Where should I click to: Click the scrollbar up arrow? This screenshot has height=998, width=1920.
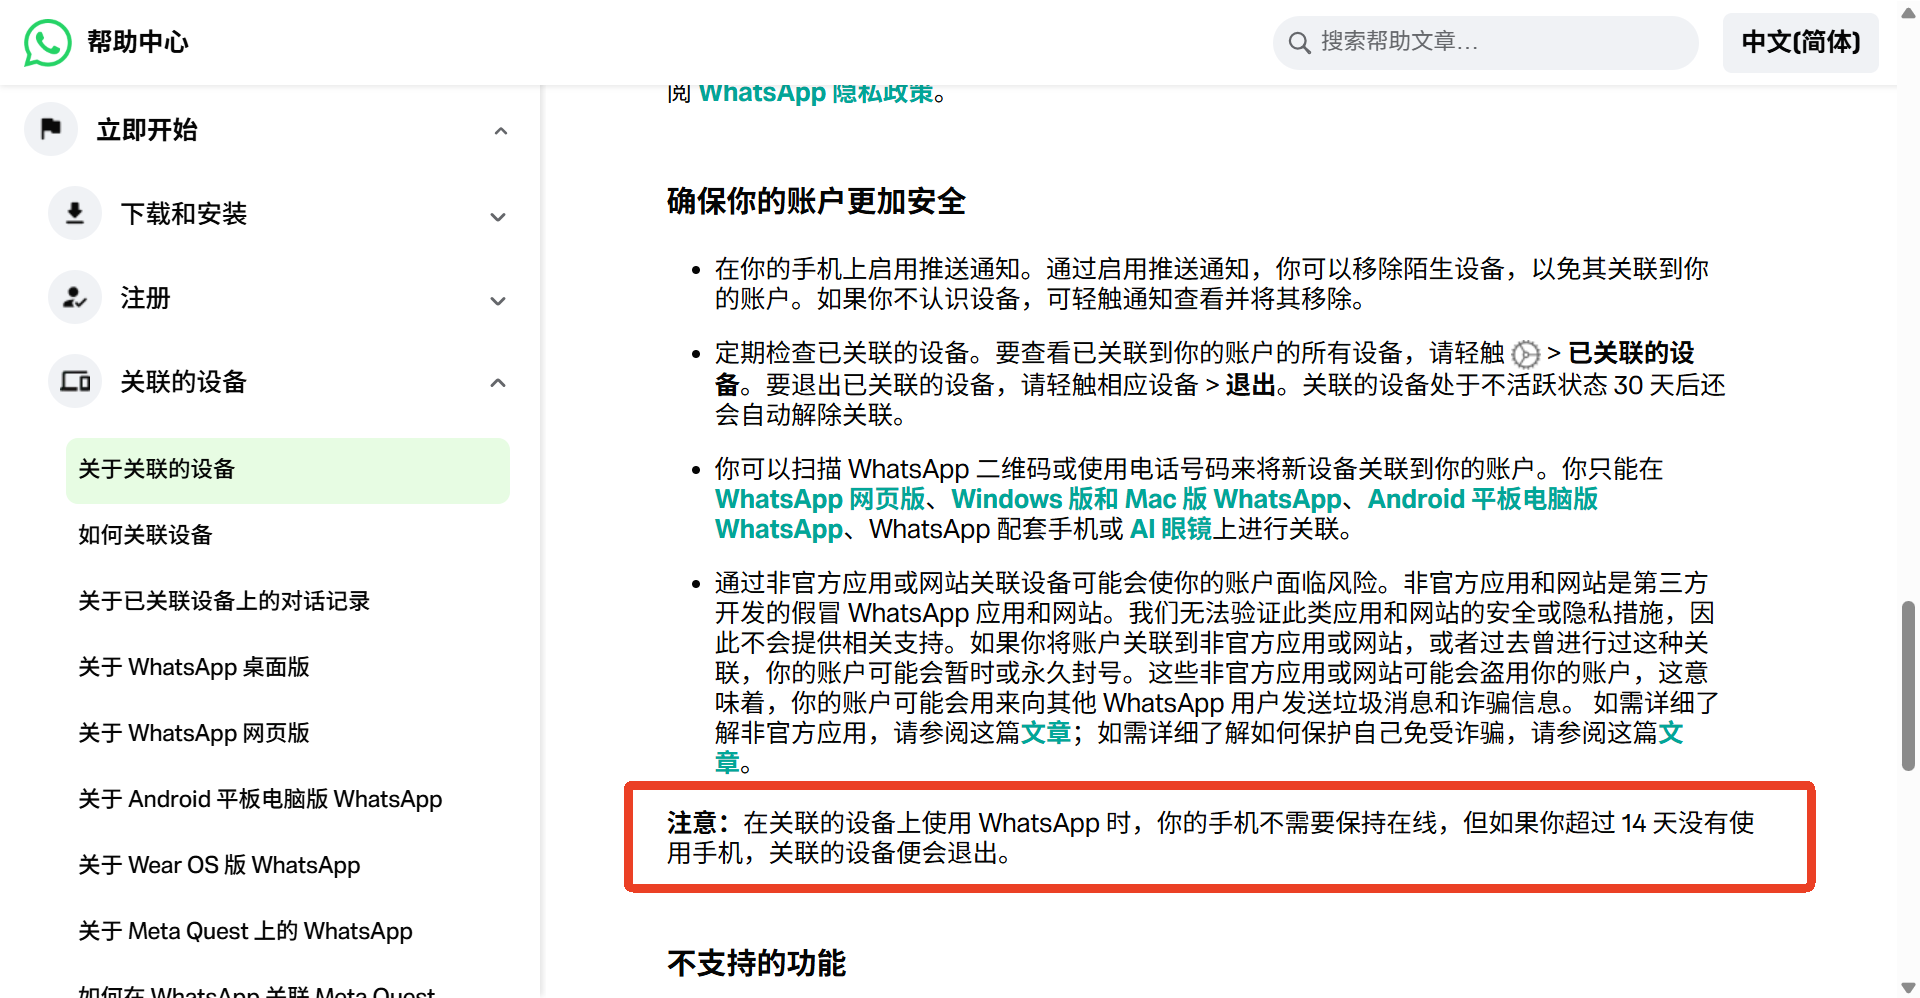pos(1908,13)
